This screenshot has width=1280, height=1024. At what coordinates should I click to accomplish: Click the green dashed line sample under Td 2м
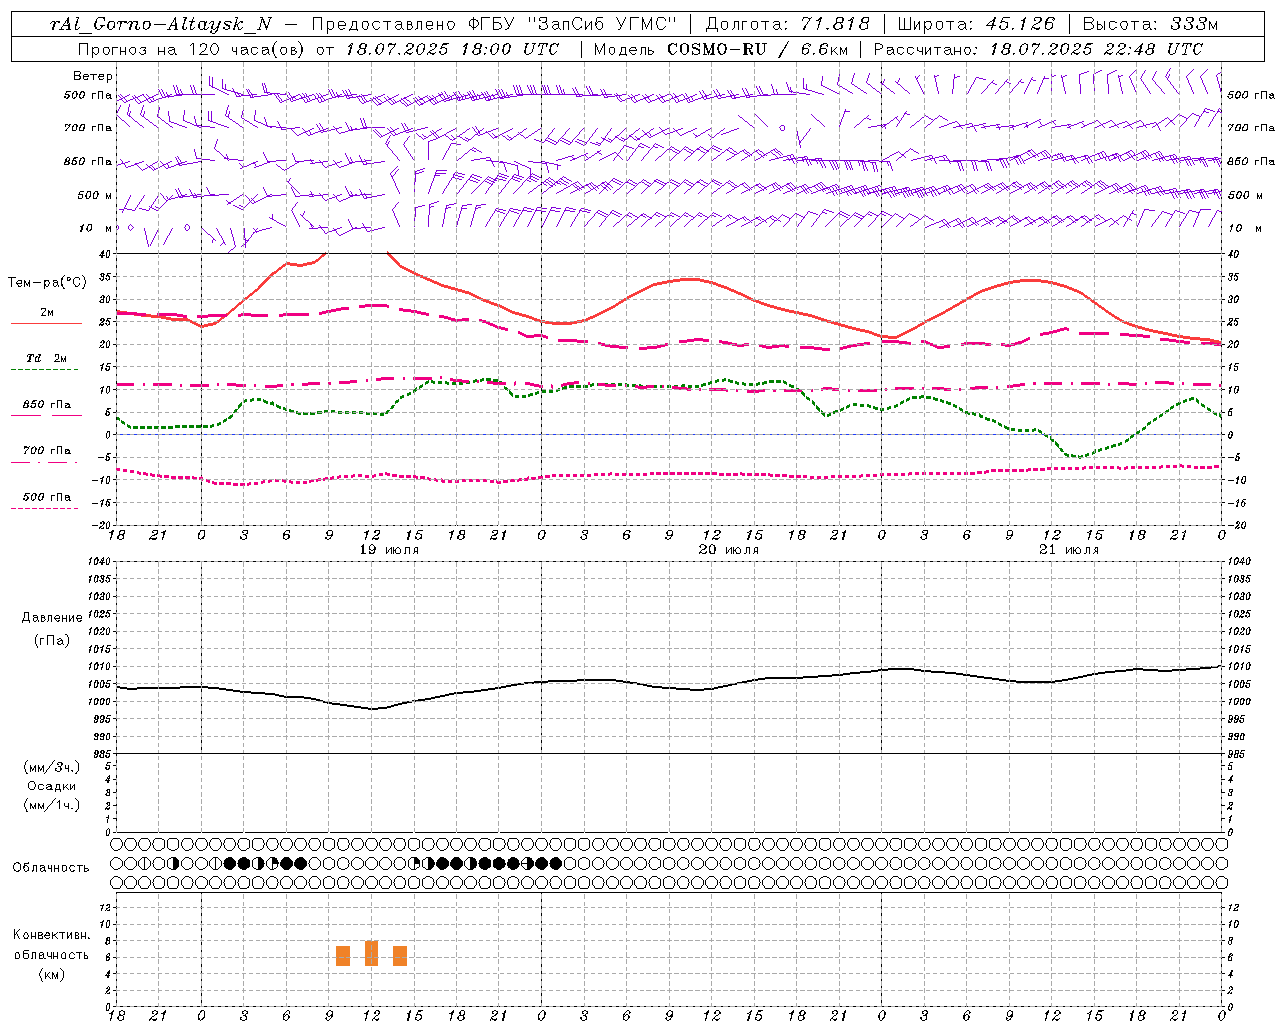[x=44, y=369]
